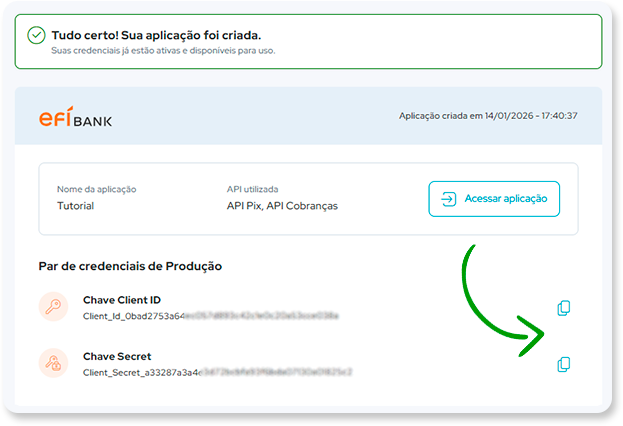The width and height of the screenshot is (623, 426).
Task: Click the green success checkmark icon
Action: point(36,35)
